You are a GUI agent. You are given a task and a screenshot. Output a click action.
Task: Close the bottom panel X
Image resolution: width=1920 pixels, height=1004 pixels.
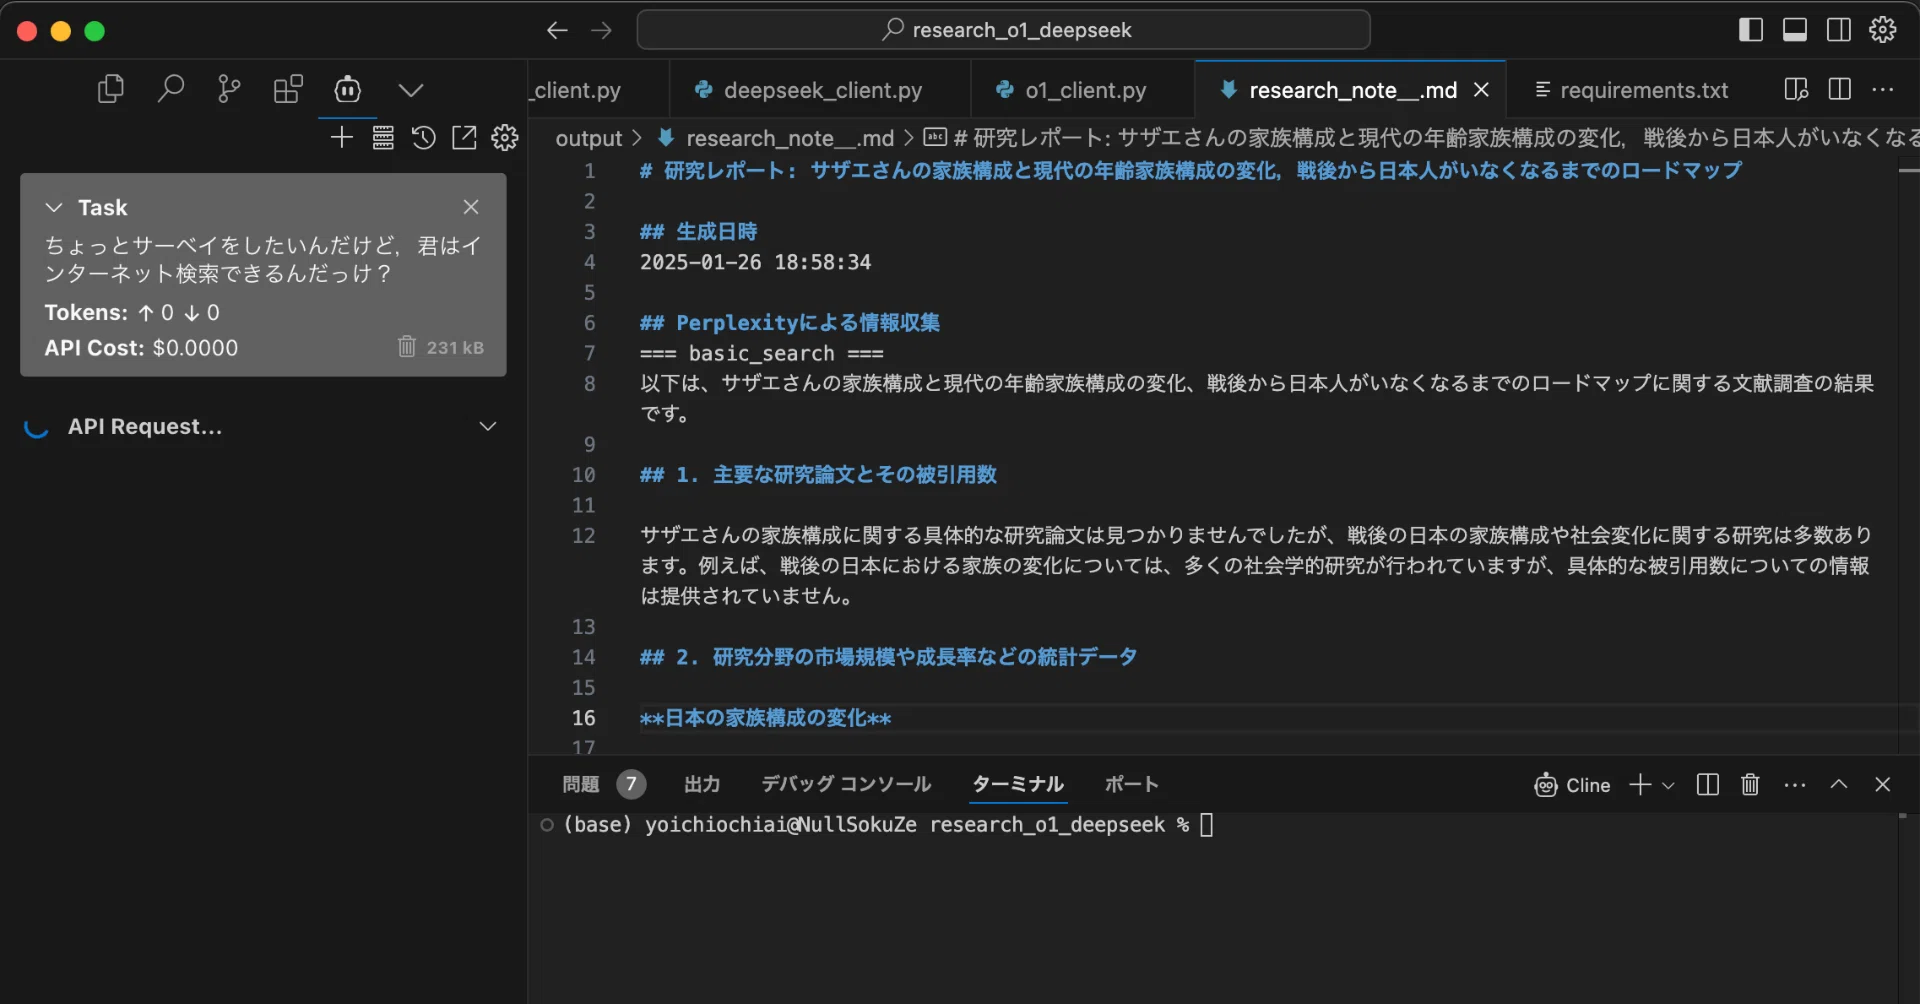pos(1883,785)
